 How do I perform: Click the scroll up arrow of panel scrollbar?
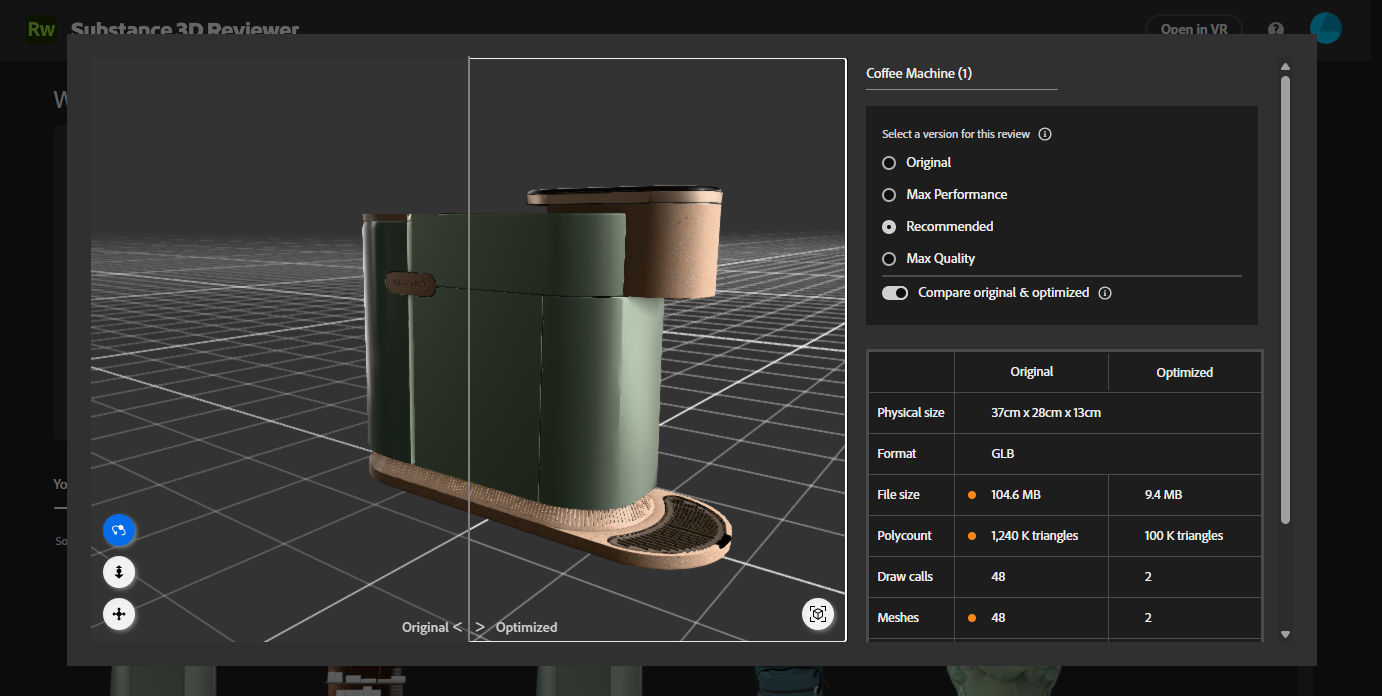coord(1286,67)
